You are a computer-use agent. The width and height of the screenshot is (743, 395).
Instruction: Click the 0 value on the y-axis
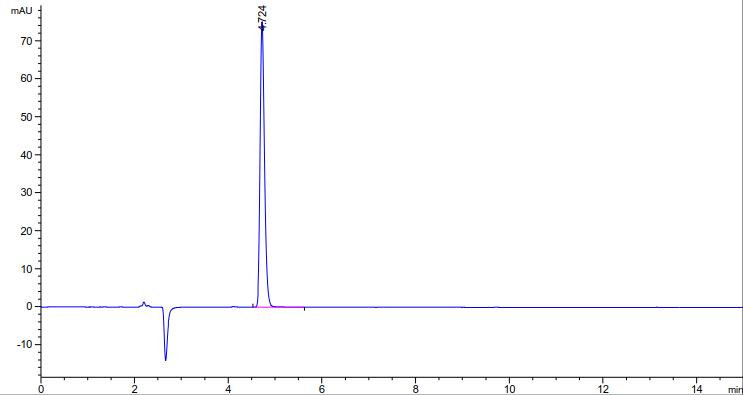click(x=30, y=306)
